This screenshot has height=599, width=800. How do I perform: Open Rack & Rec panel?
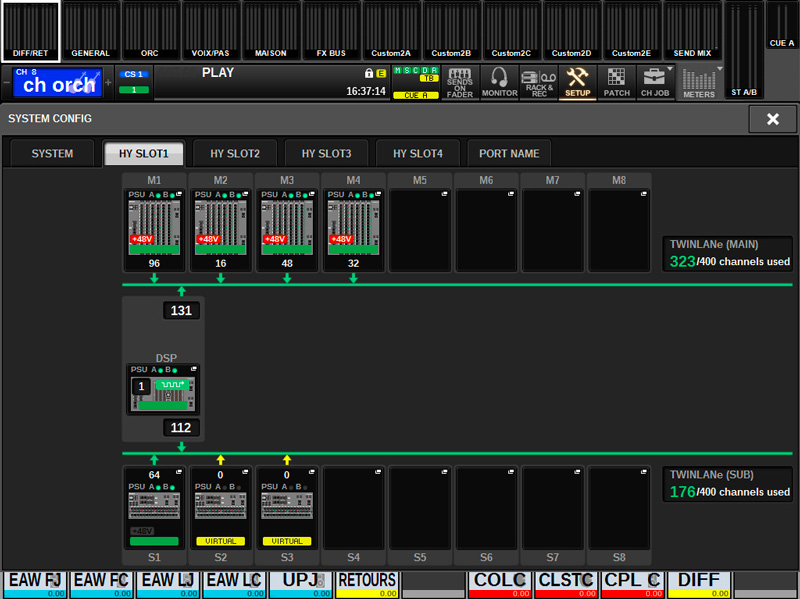(x=539, y=82)
